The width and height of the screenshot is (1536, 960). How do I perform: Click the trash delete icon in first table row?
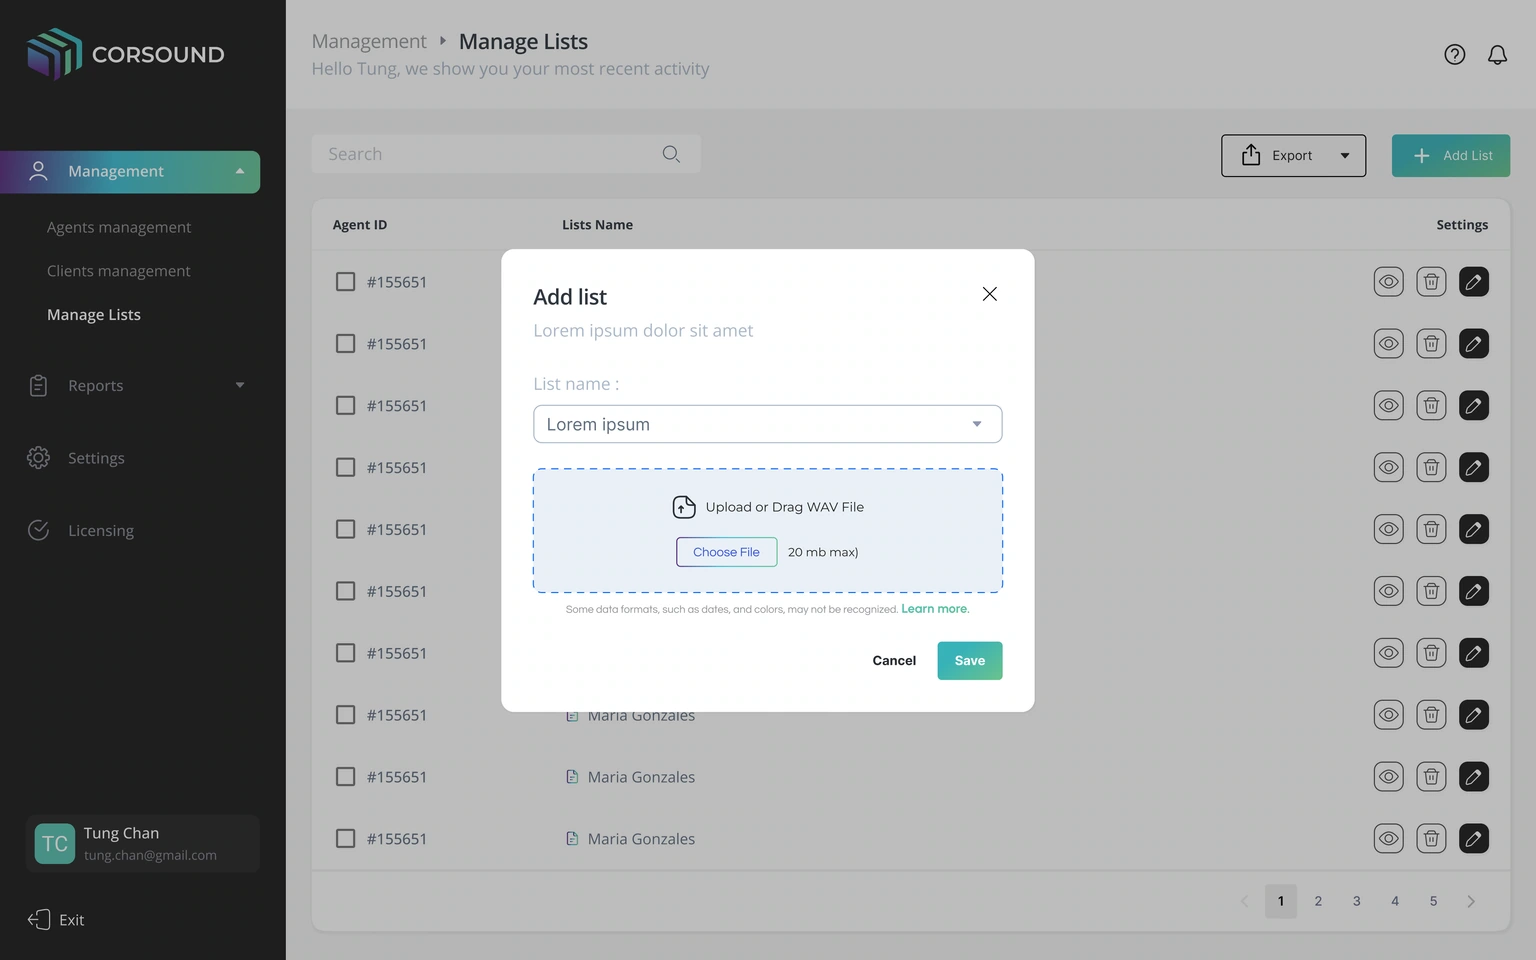click(x=1431, y=282)
